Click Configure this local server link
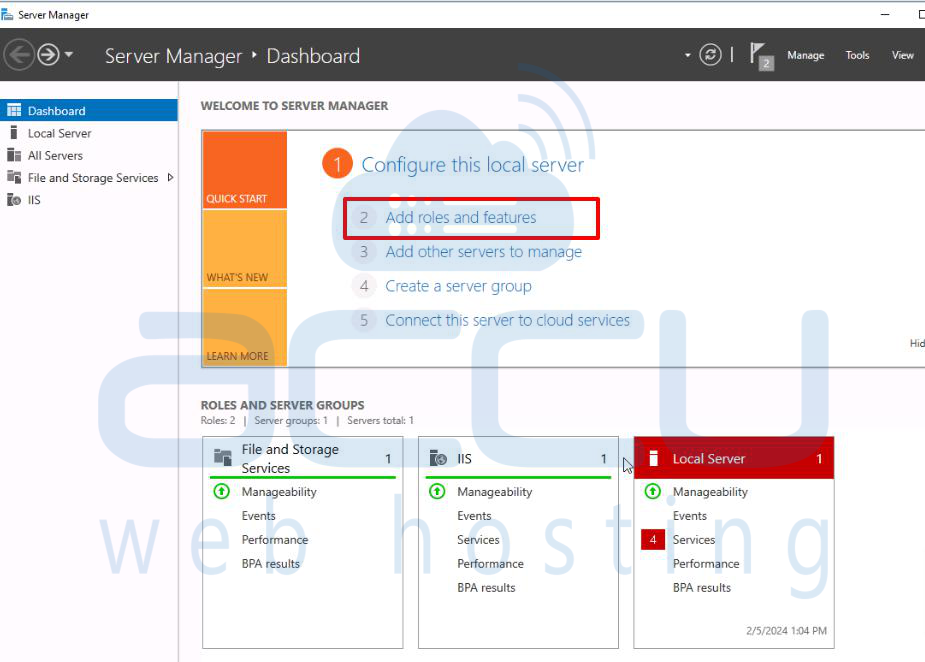The height and width of the screenshot is (662, 925). pos(473,165)
